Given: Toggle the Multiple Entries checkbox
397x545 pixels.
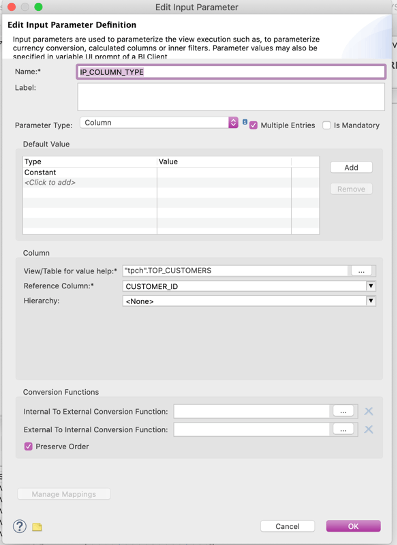Looking at the screenshot, I should pos(253,125).
